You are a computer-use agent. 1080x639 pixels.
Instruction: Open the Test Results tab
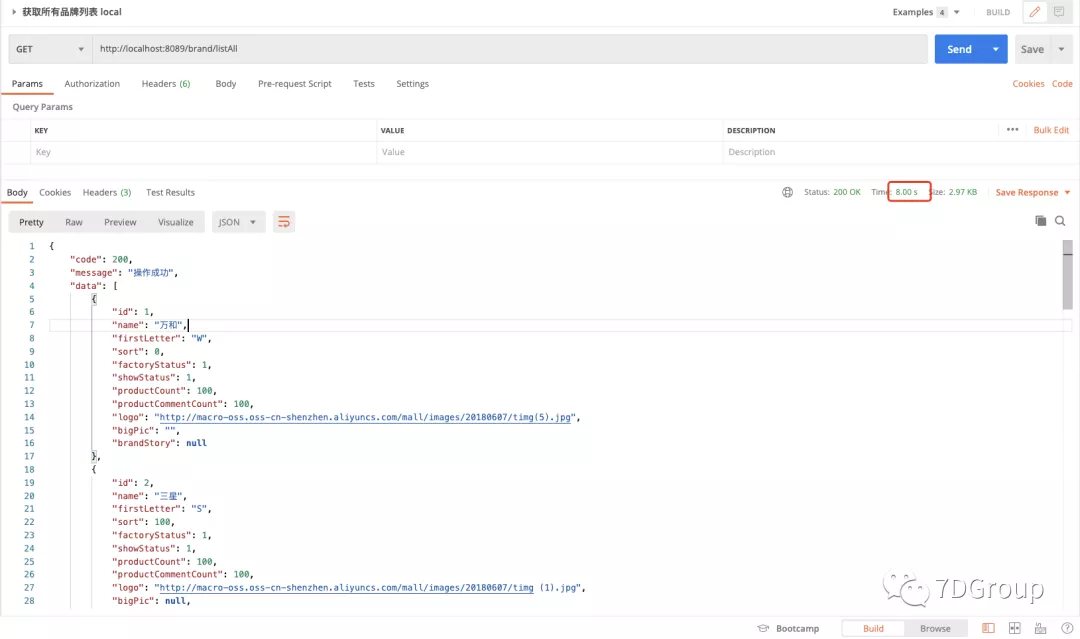[x=170, y=192]
